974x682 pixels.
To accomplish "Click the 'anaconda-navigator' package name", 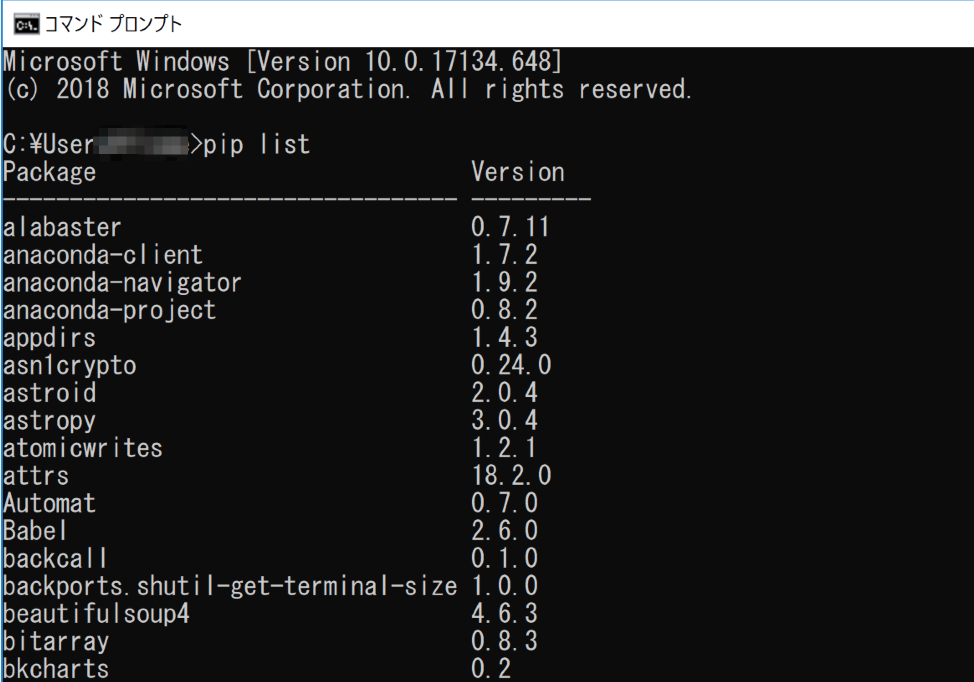I will click(122, 283).
